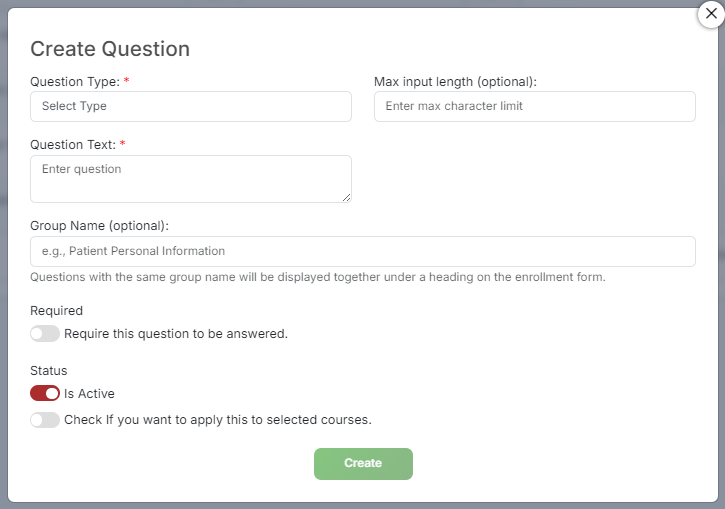Click the 'Group Name (optional)' label
The image size is (725, 509).
(x=99, y=226)
